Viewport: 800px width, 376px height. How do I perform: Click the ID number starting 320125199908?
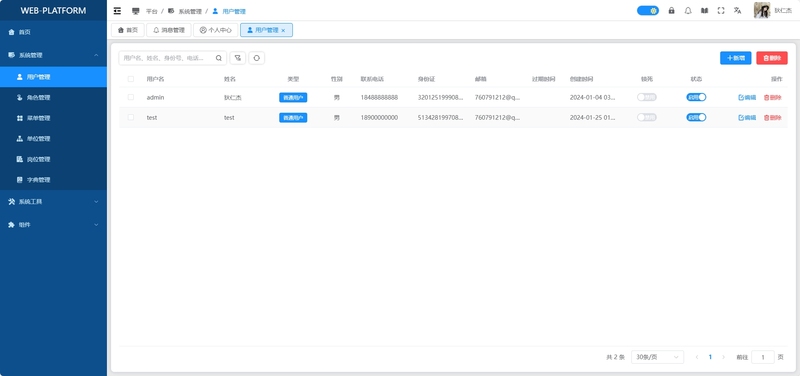441,97
